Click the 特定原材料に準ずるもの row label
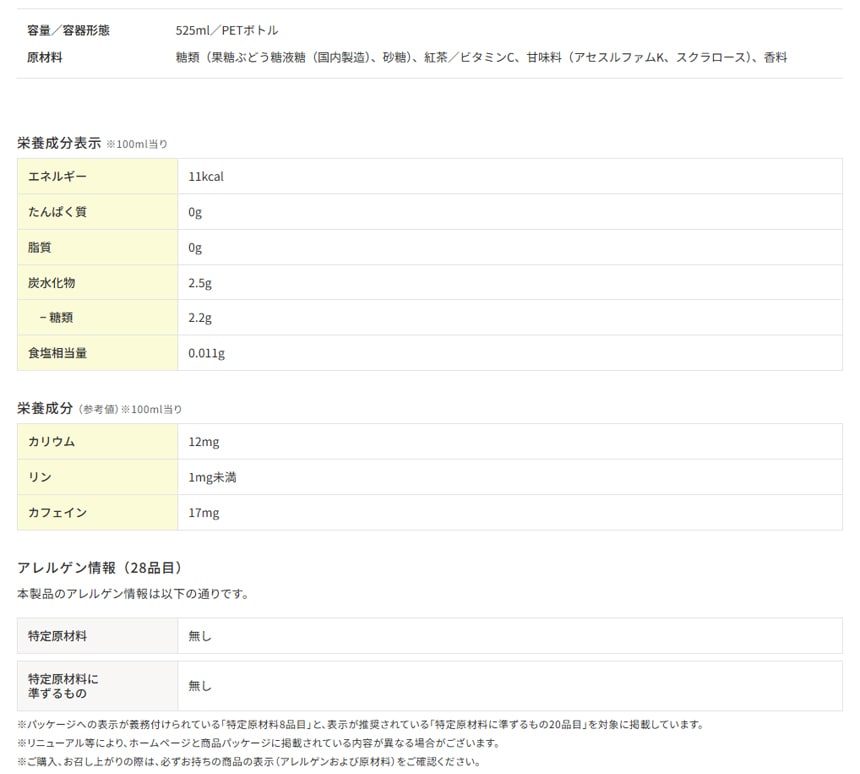The image size is (860, 774). click(x=63, y=686)
